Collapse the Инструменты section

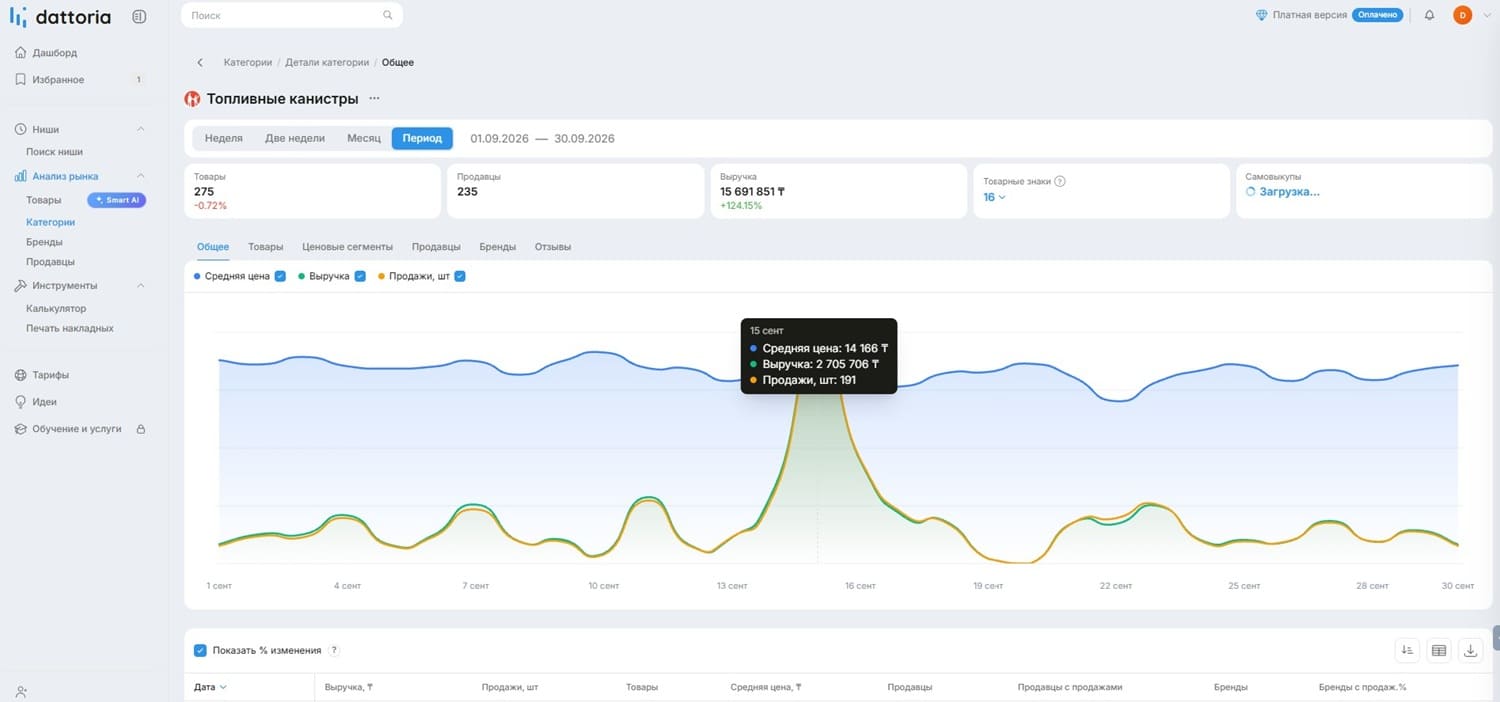[x=140, y=285]
